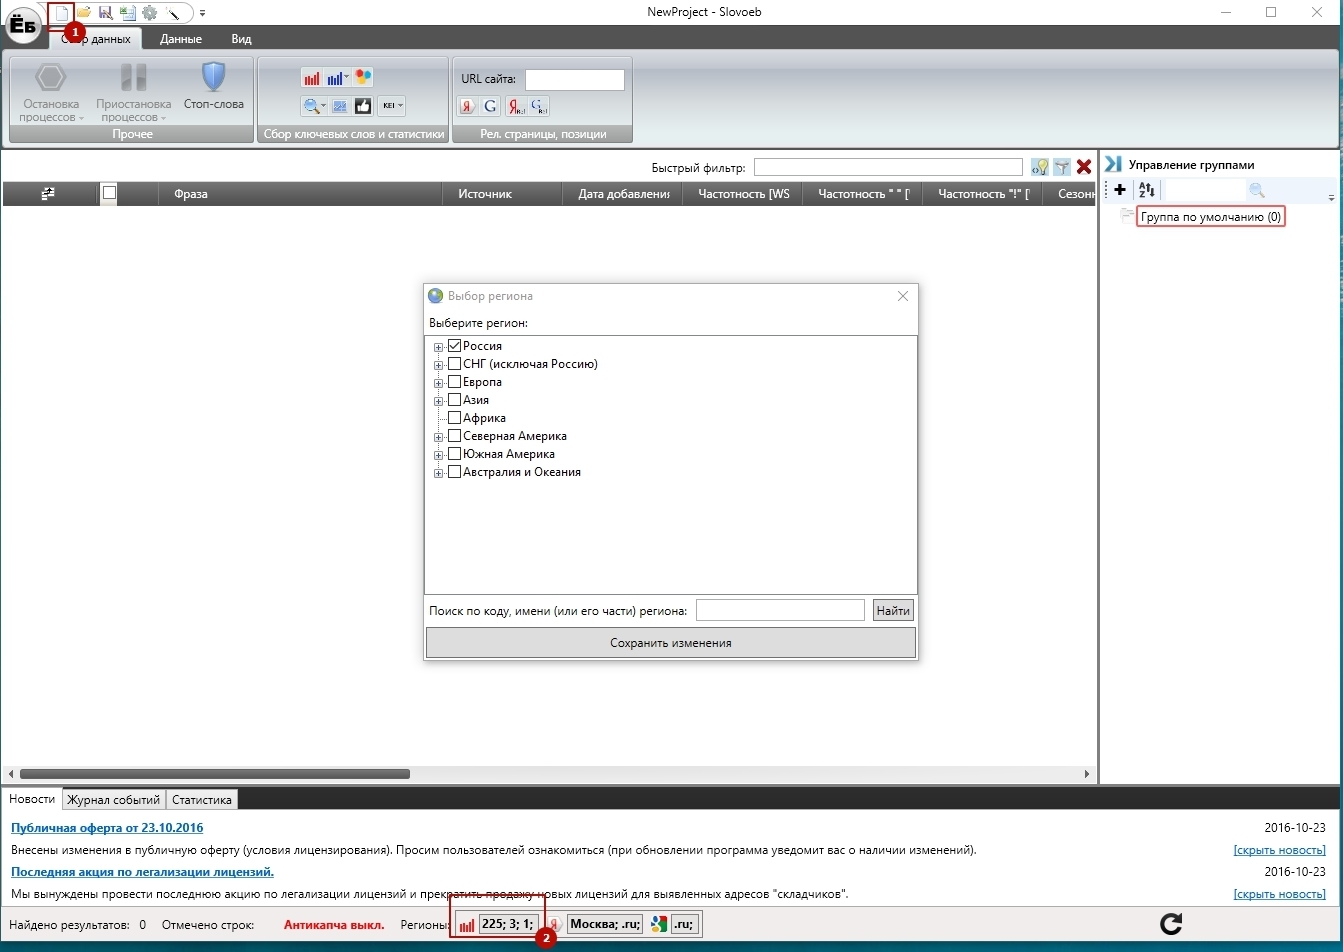Open Публичная оферта от 23.10.2016 link
The image size is (1343, 952).
107,828
